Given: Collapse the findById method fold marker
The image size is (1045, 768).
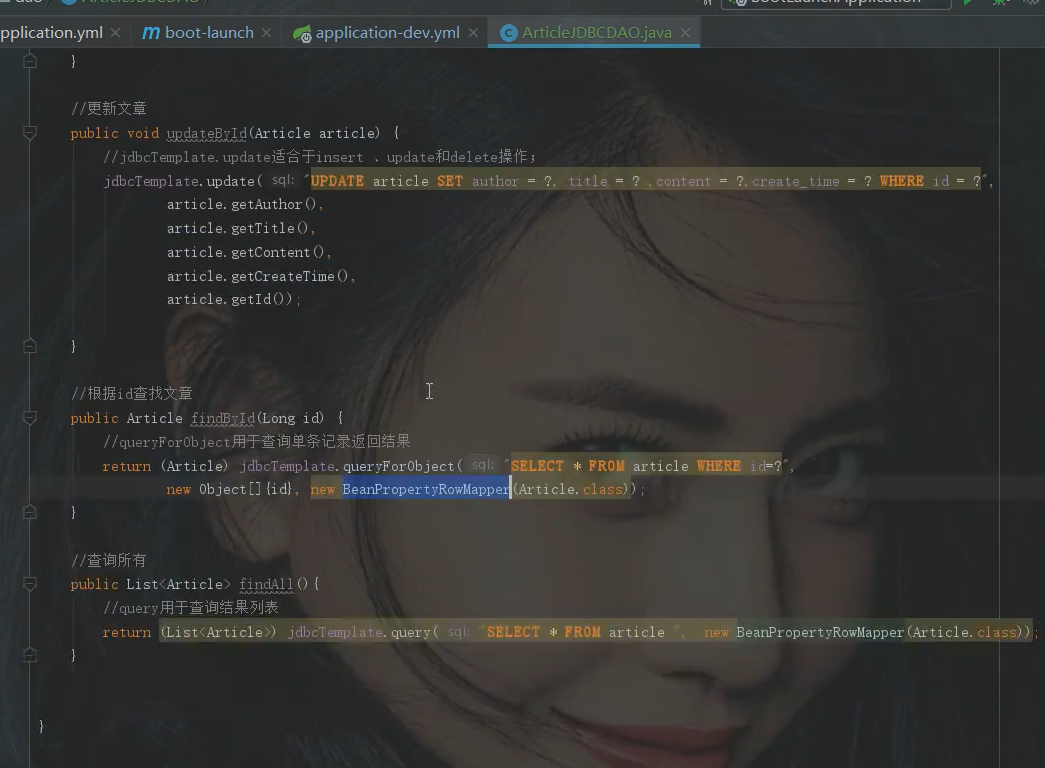Looking at the screenshot, I should click(29, 418).
